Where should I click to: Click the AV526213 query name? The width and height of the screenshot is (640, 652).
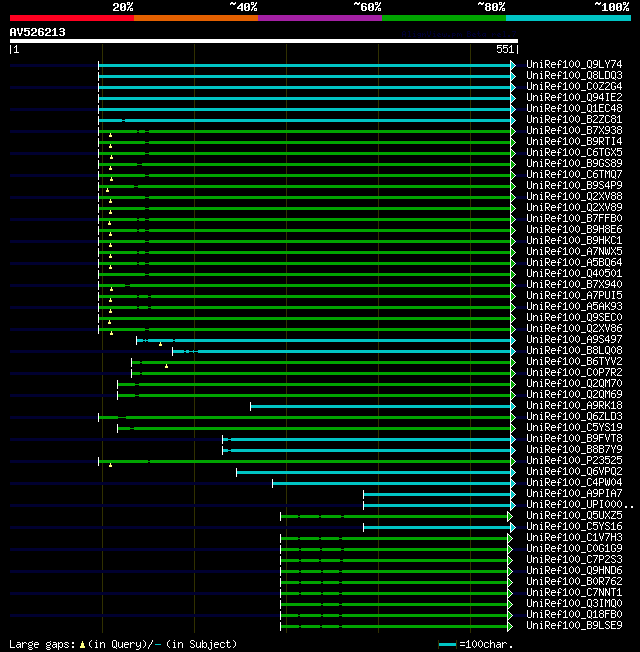(37, 32)
